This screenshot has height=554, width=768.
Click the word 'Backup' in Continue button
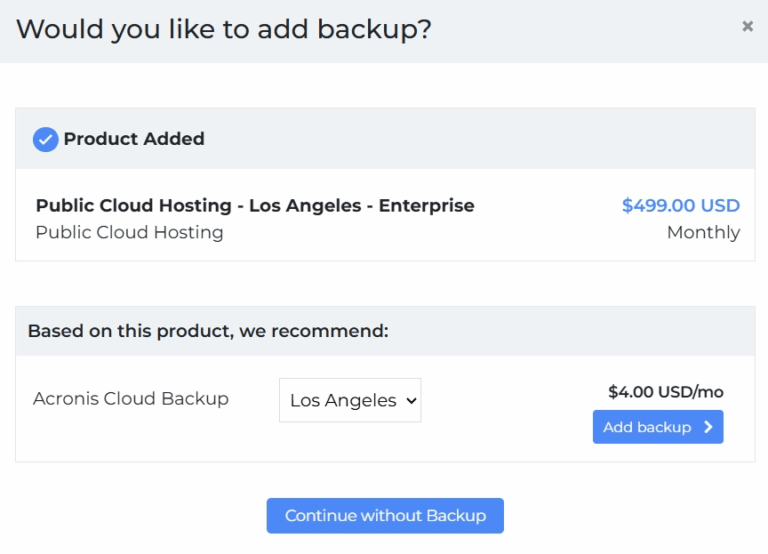coord(456,516)
